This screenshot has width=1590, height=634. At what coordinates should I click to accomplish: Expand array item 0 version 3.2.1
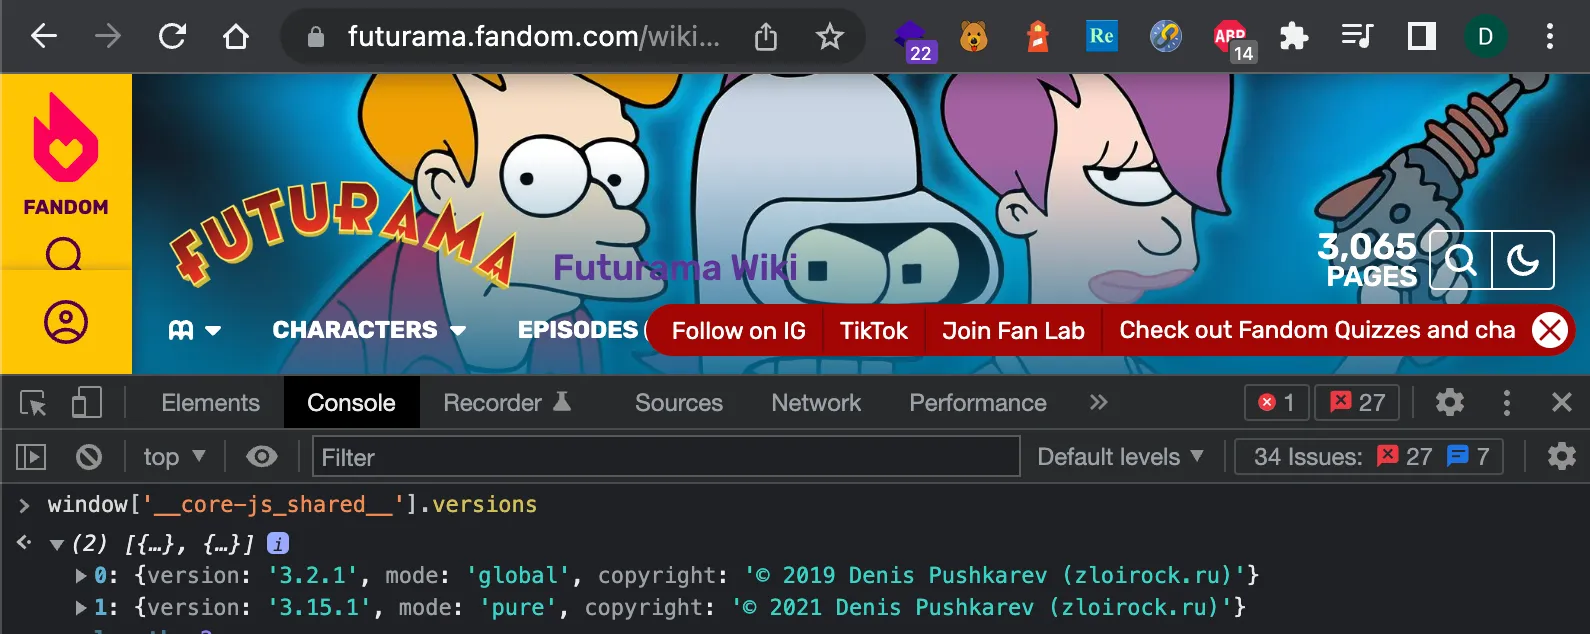pos(80,576)
